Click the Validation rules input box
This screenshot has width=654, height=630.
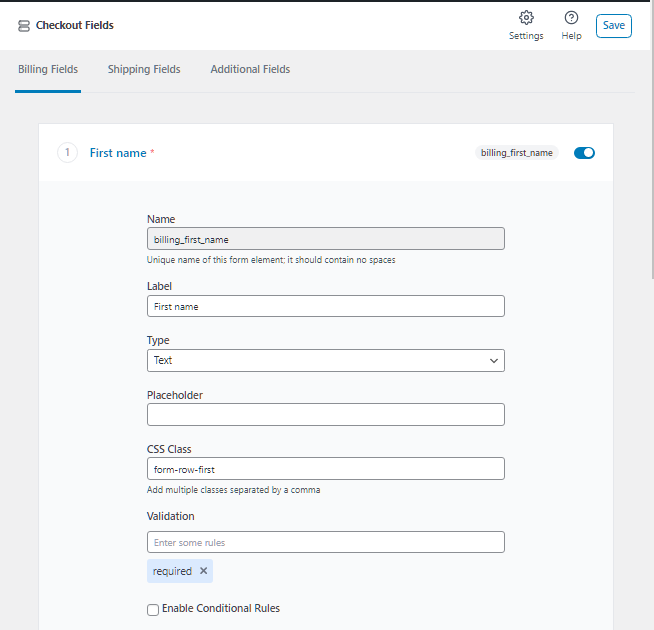tap(325, 542)
